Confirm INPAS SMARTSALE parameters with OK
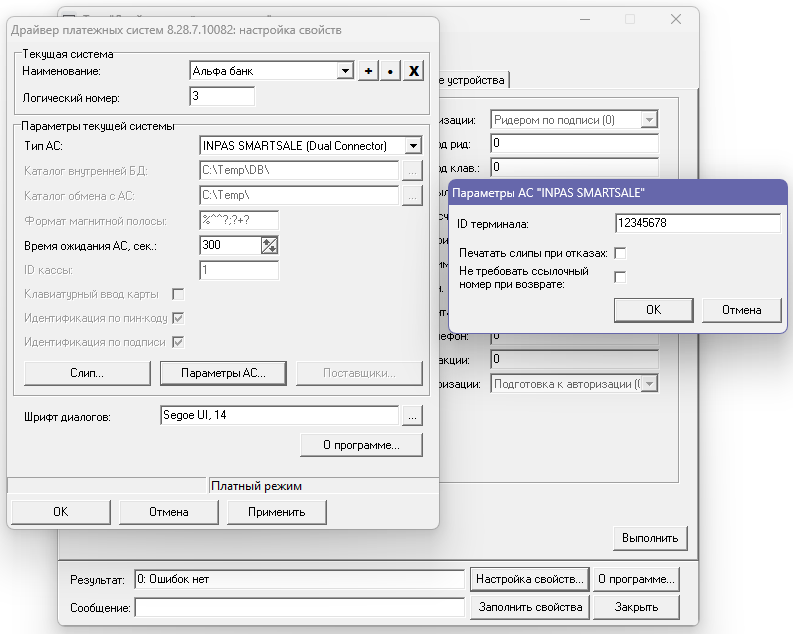This screenshot has width=793, height=634. click(653, 310)
